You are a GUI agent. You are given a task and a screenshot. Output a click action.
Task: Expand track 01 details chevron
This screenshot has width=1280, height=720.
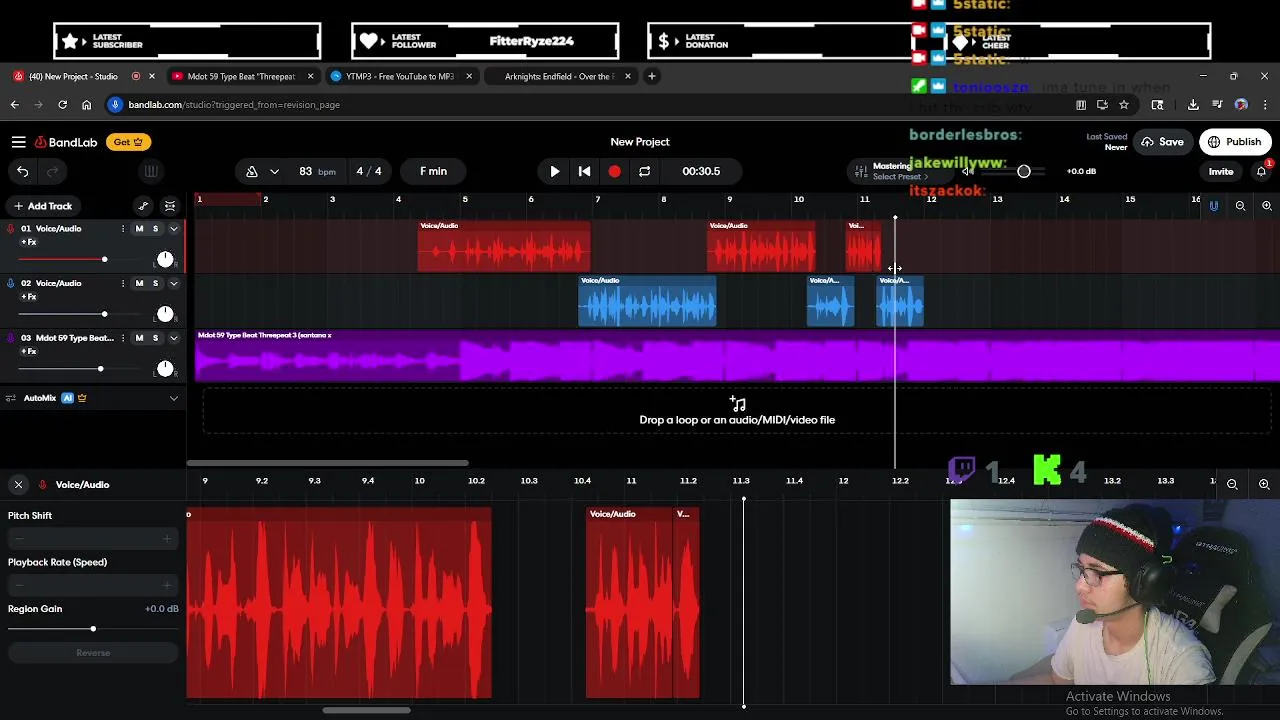pos(173,229)
